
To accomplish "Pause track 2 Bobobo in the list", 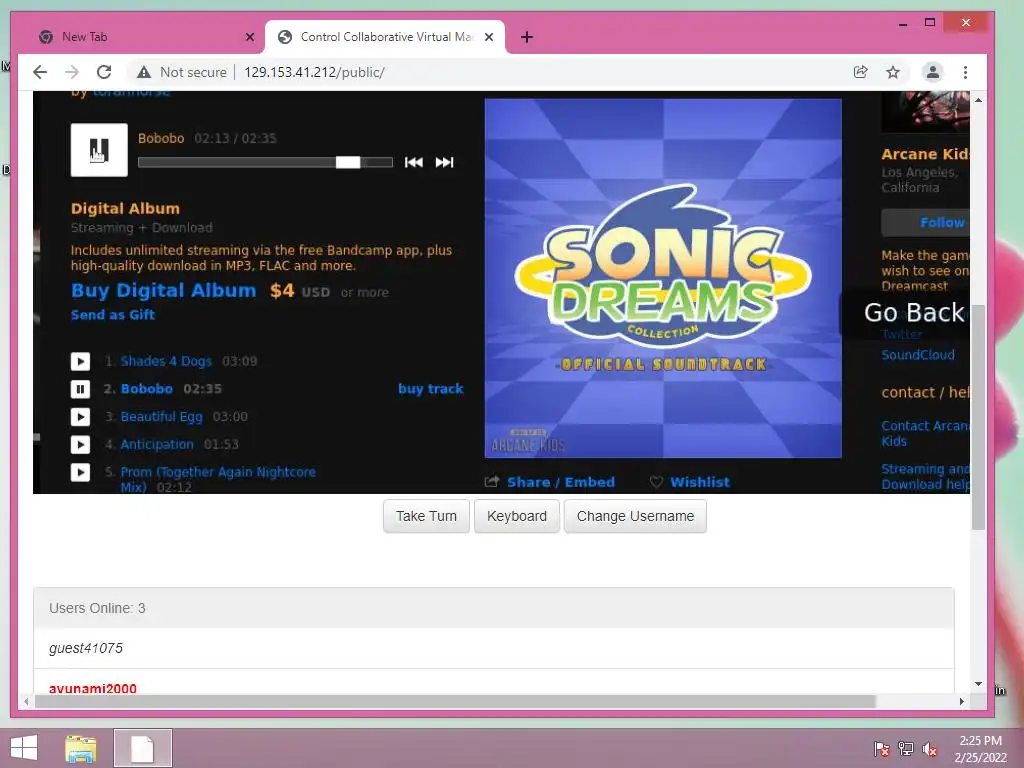I will tap(80, 389).
